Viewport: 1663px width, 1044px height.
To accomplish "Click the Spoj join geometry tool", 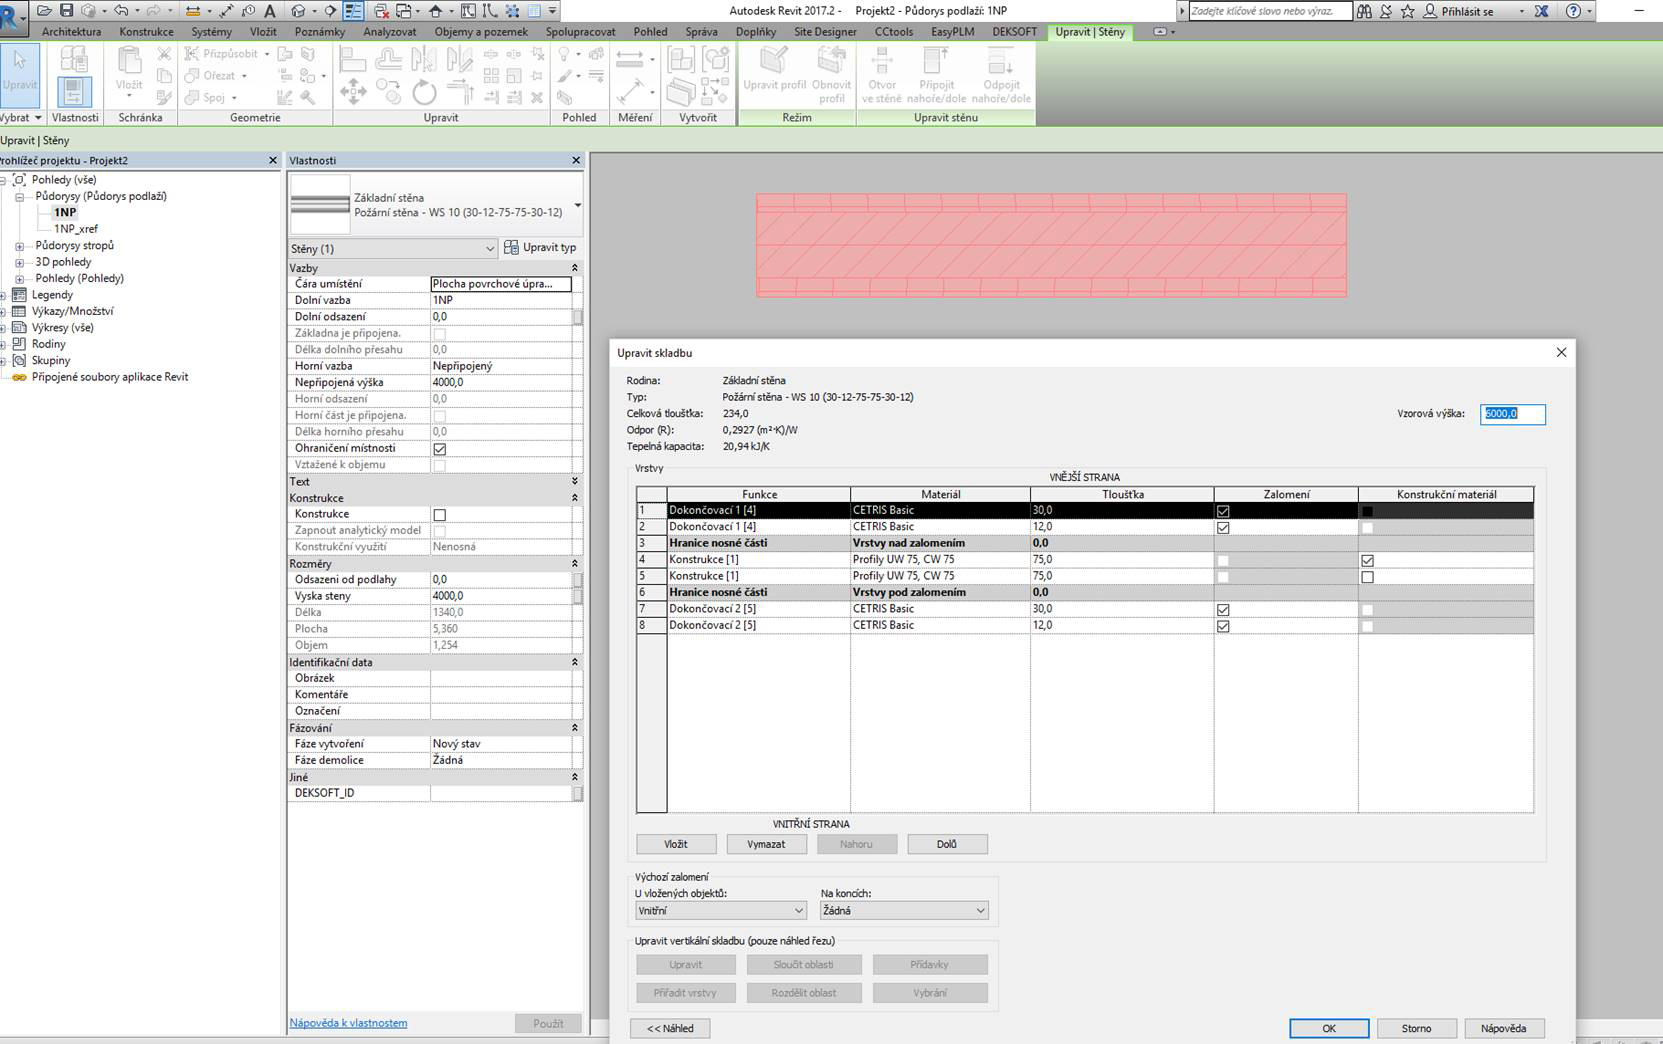I will [211, 97].
